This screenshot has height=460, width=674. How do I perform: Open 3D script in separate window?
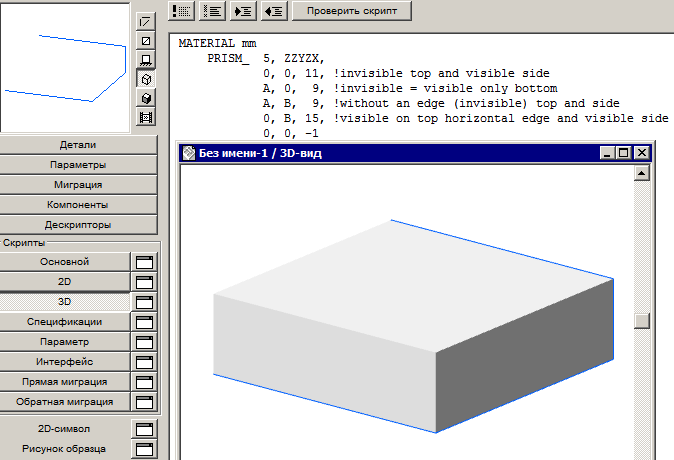pyautogui.click(x=144, y=302)
